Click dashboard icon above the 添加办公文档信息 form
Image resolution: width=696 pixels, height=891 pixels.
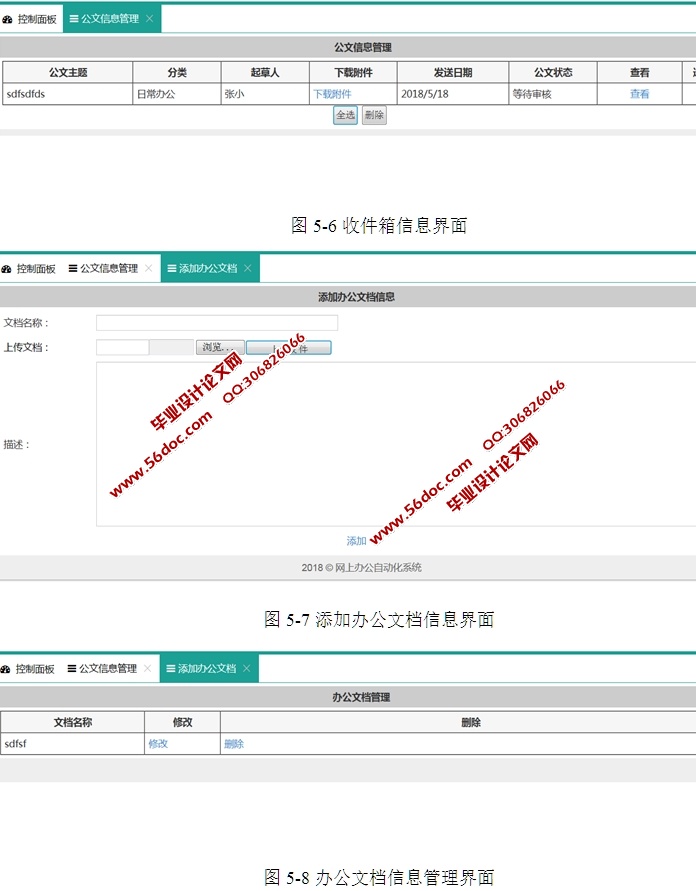7,269
